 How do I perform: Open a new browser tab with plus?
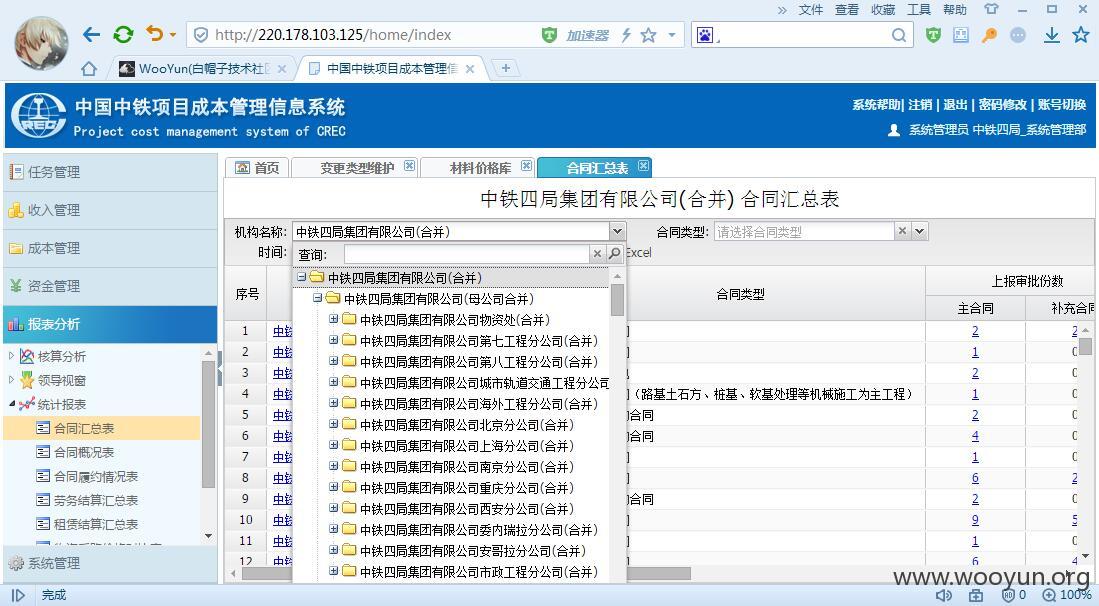point(505,68)
